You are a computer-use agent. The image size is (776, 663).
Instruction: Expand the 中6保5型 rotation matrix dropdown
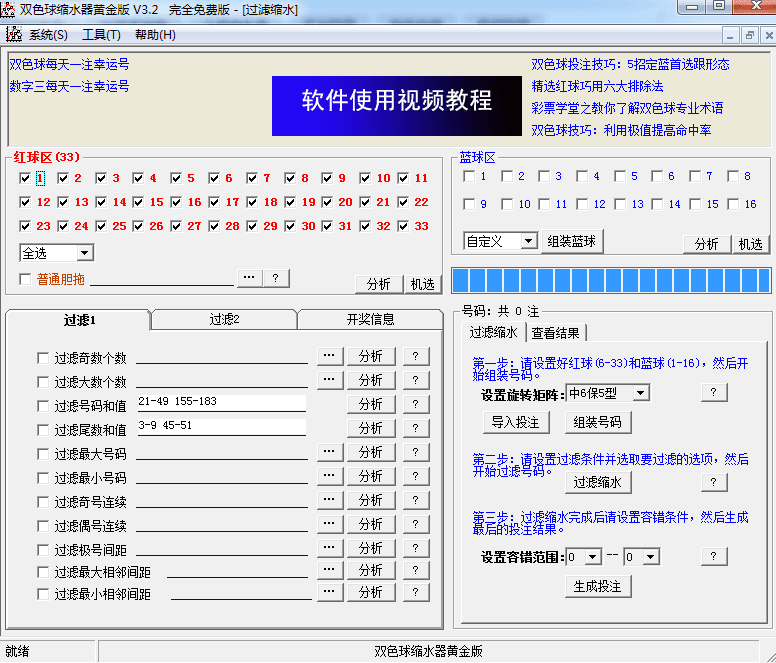click(640, 393)
